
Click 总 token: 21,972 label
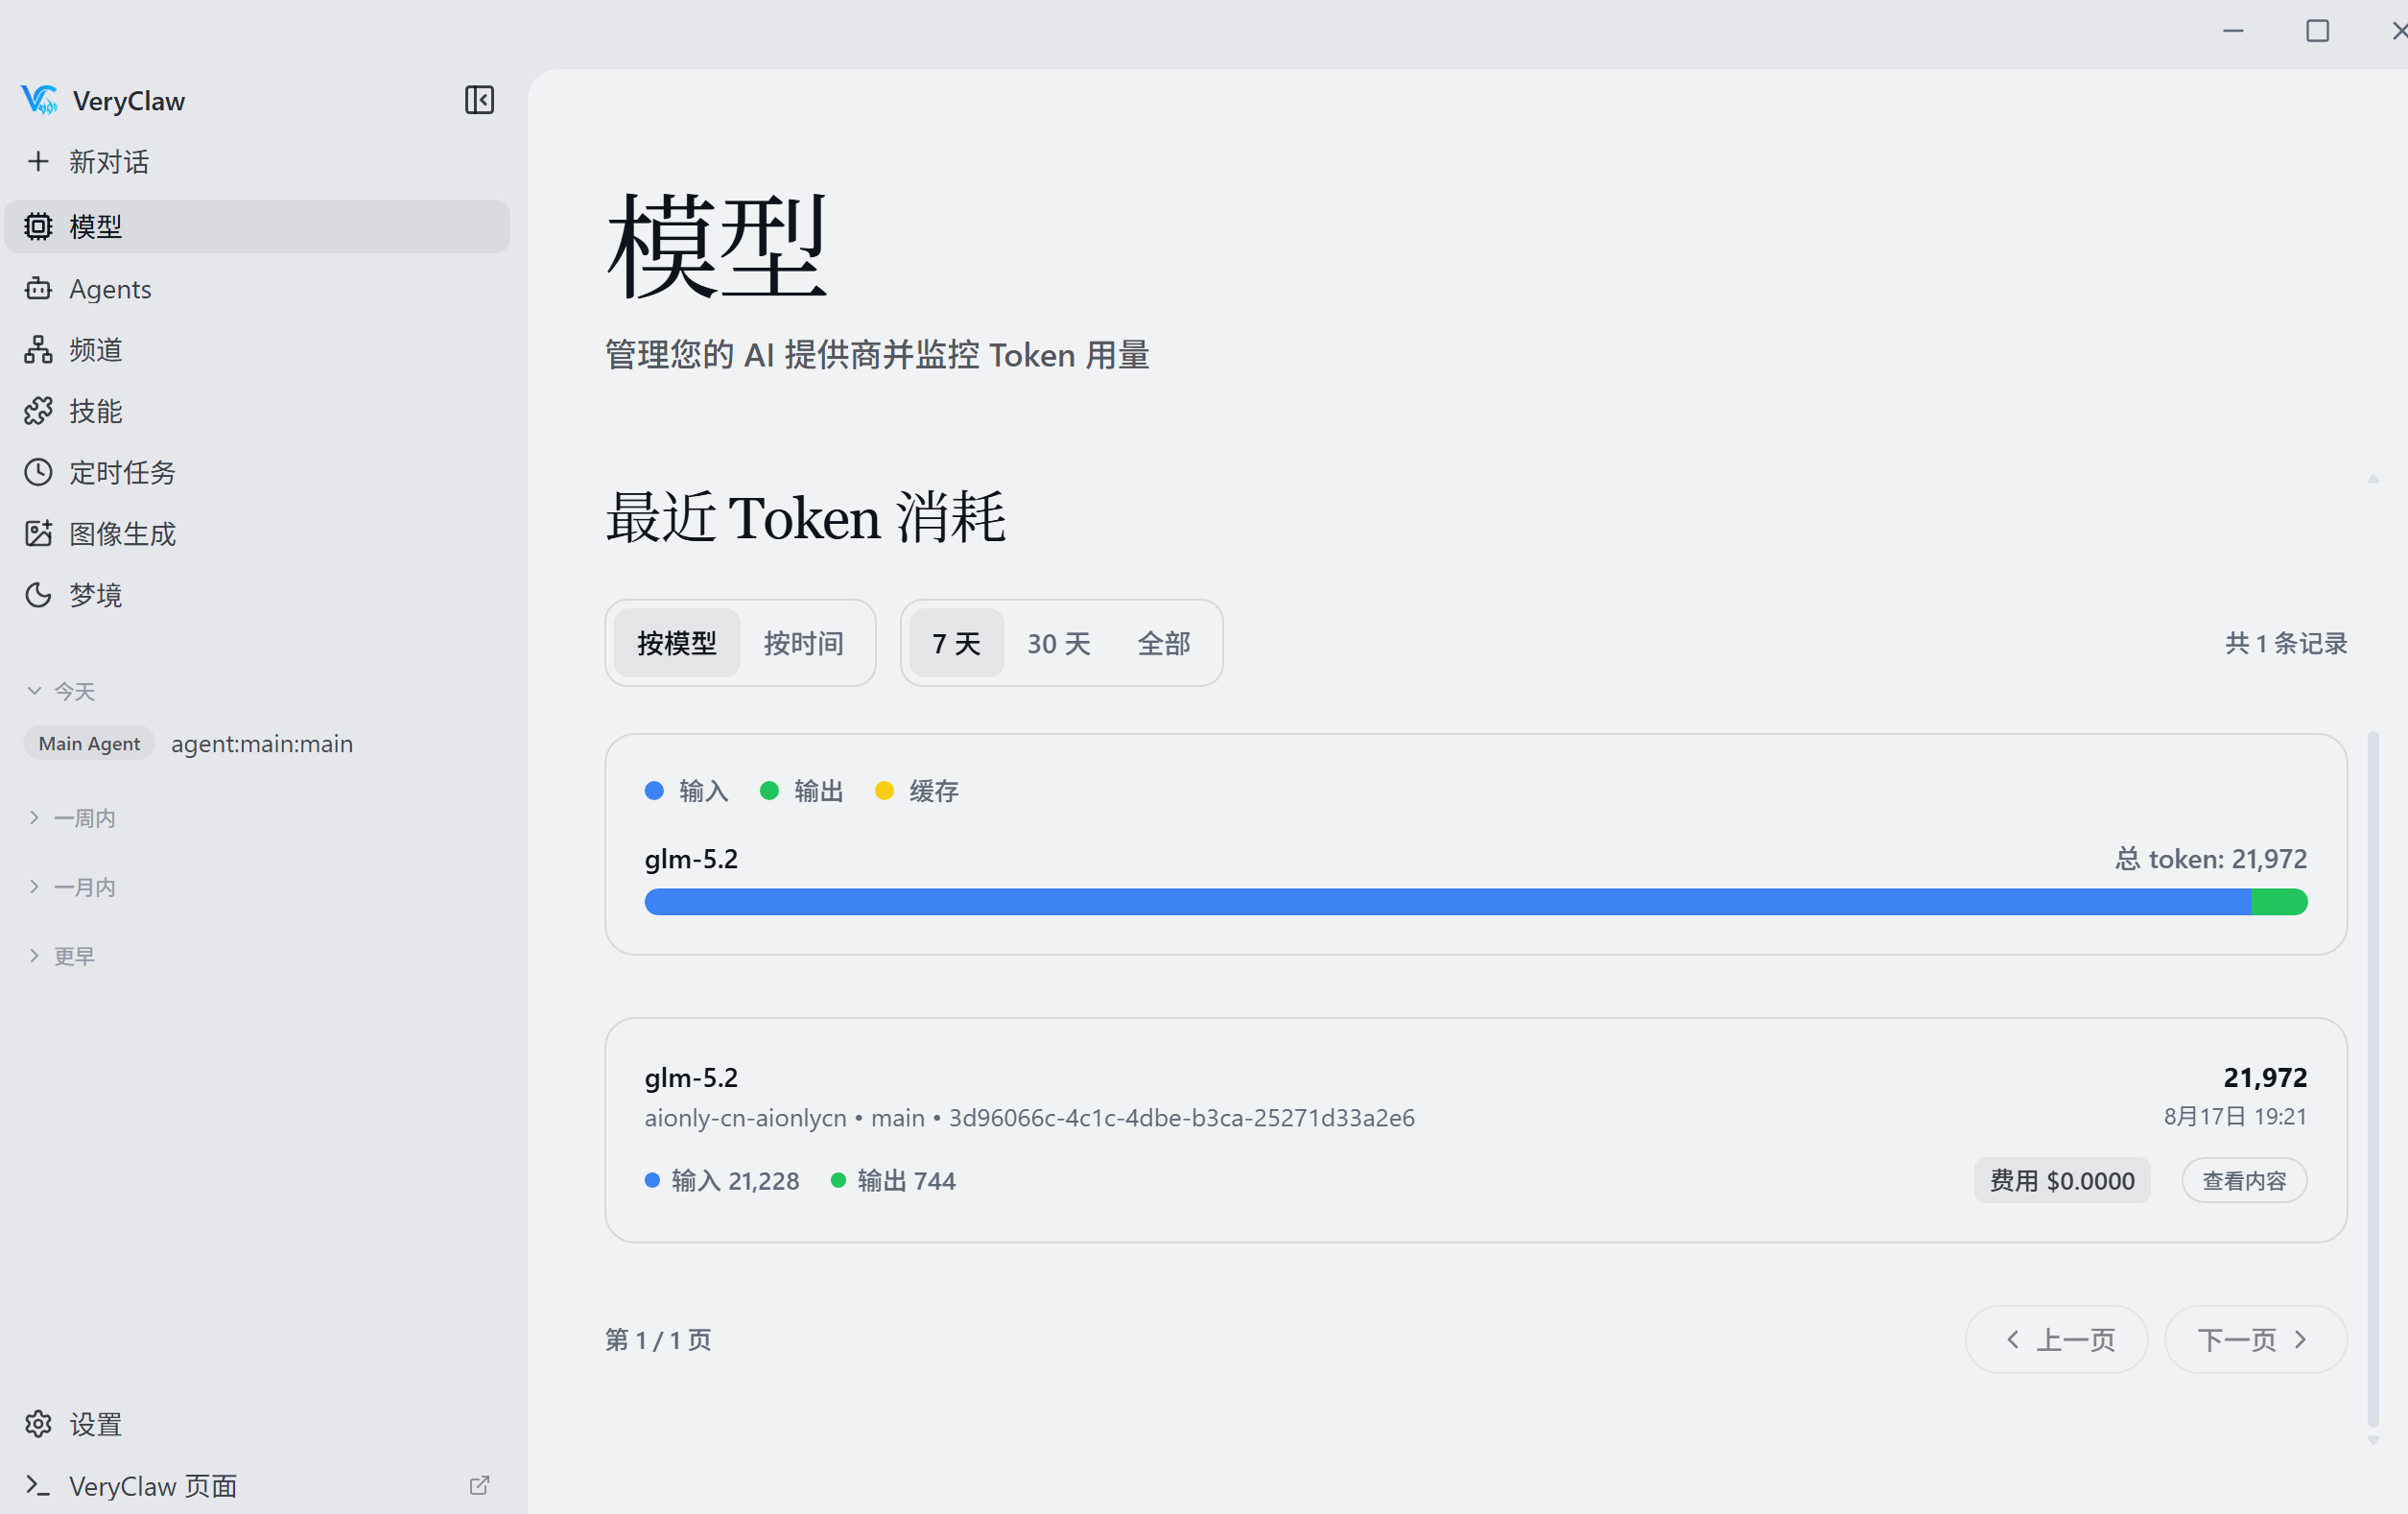[2211, 859]
